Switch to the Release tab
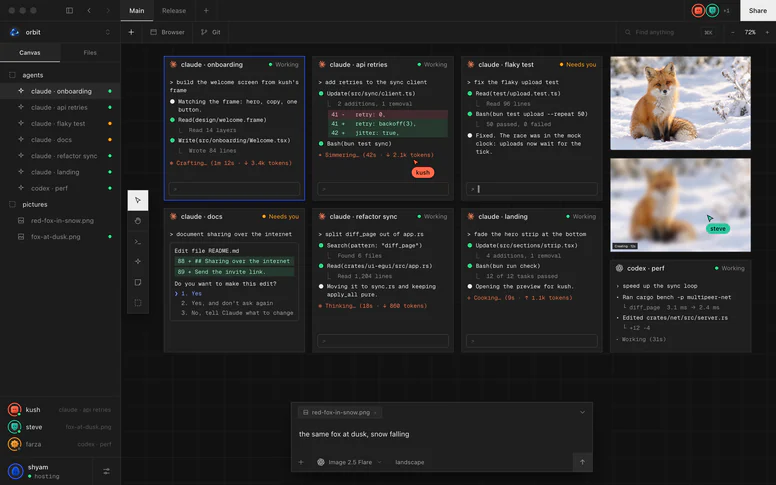The image size is (776, 485). 174,10
